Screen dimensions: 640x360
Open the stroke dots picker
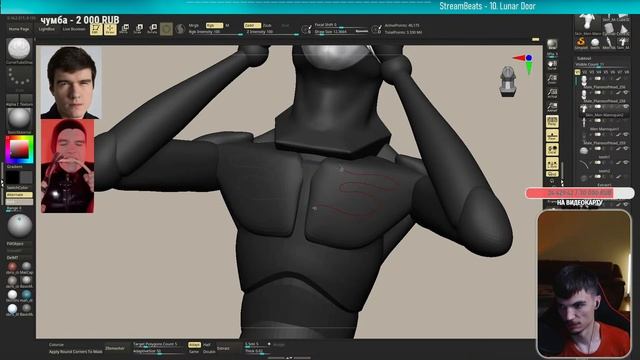click(x=19, y=78)
